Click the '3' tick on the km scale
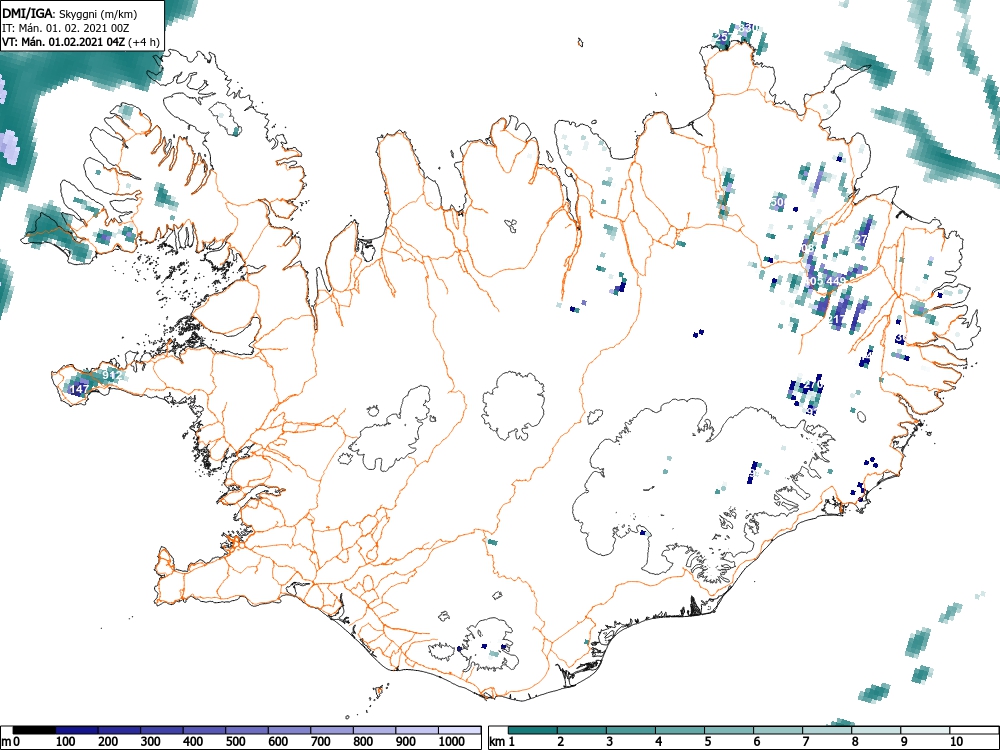Screen dimensions: 1000x750 click(610, 742)
